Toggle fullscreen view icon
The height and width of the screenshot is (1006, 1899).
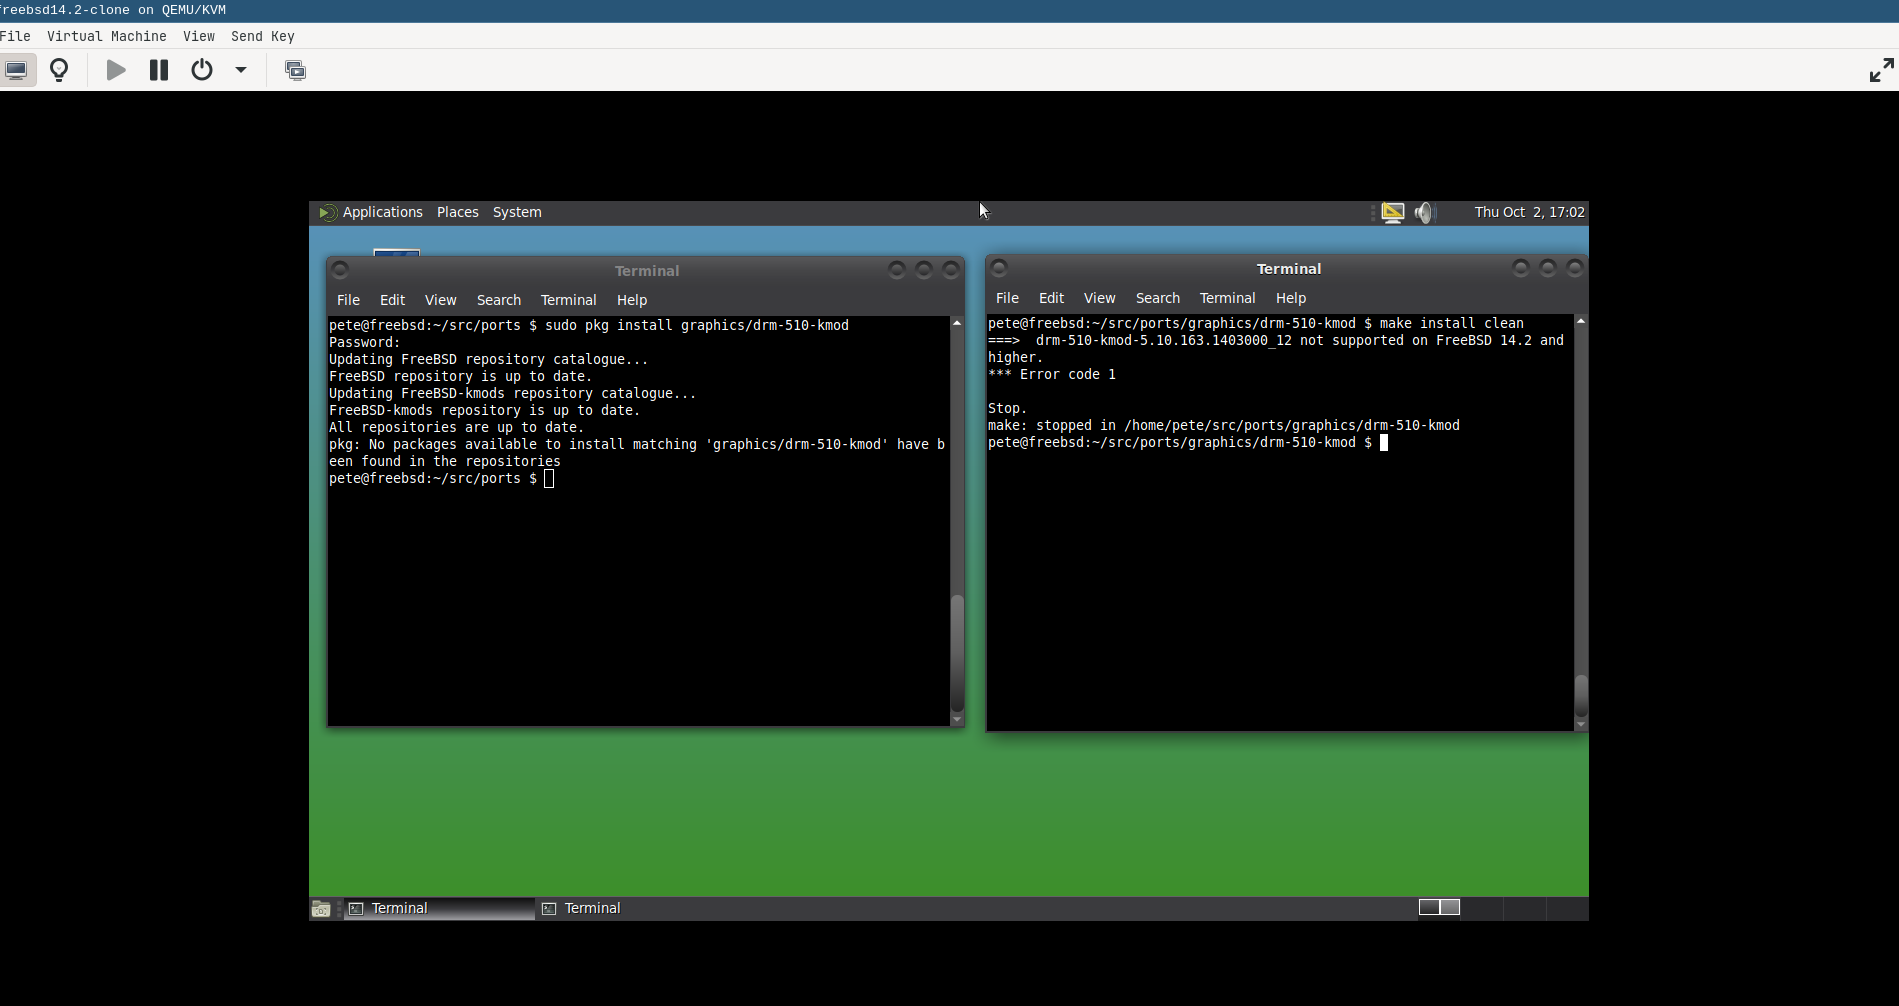[1881, 70]
